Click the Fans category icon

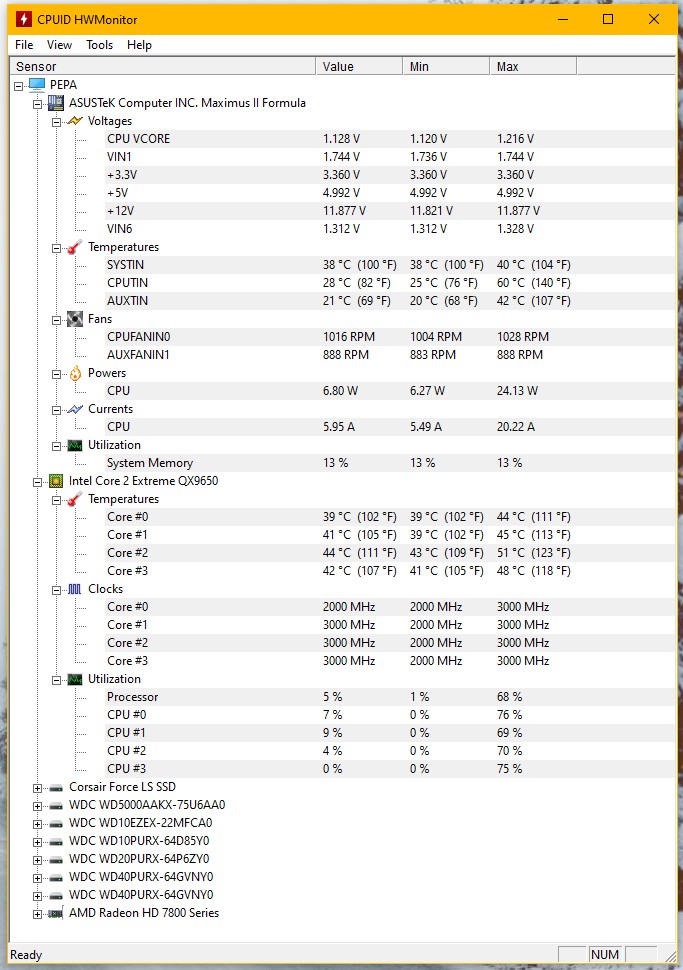75,319
